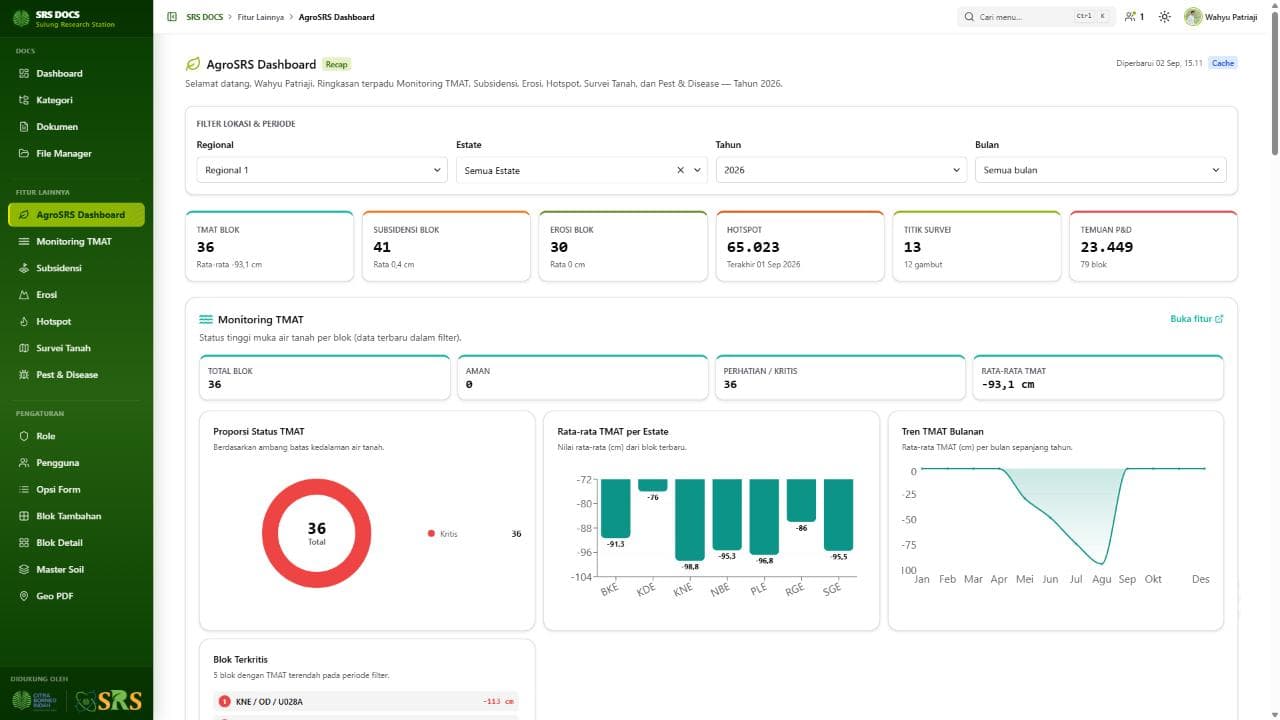This screenshot has height=720, width=1280.
Task: Click the Cache badge near update time
Action: pyautogui.click(x=1223, y=63)
